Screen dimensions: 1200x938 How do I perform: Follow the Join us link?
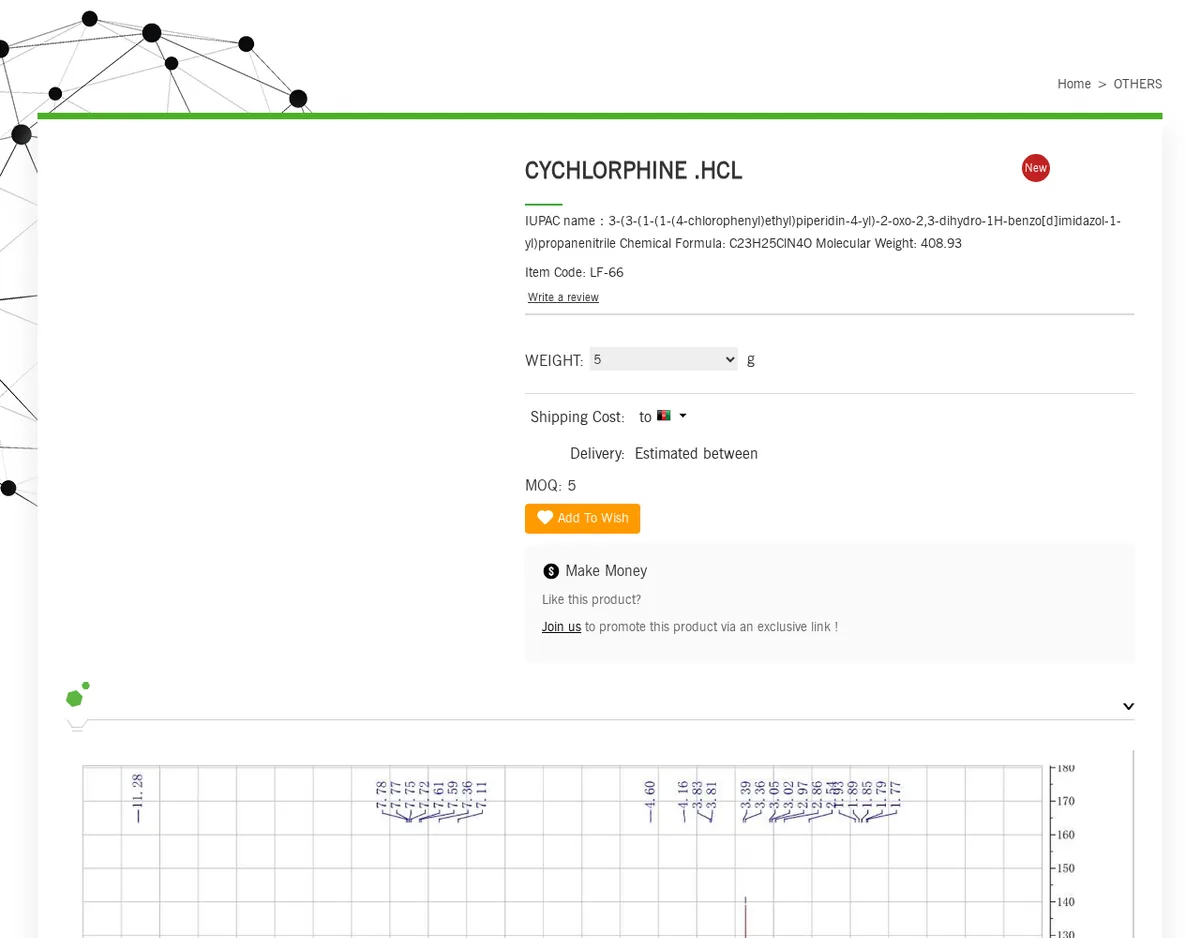point(561,627)
